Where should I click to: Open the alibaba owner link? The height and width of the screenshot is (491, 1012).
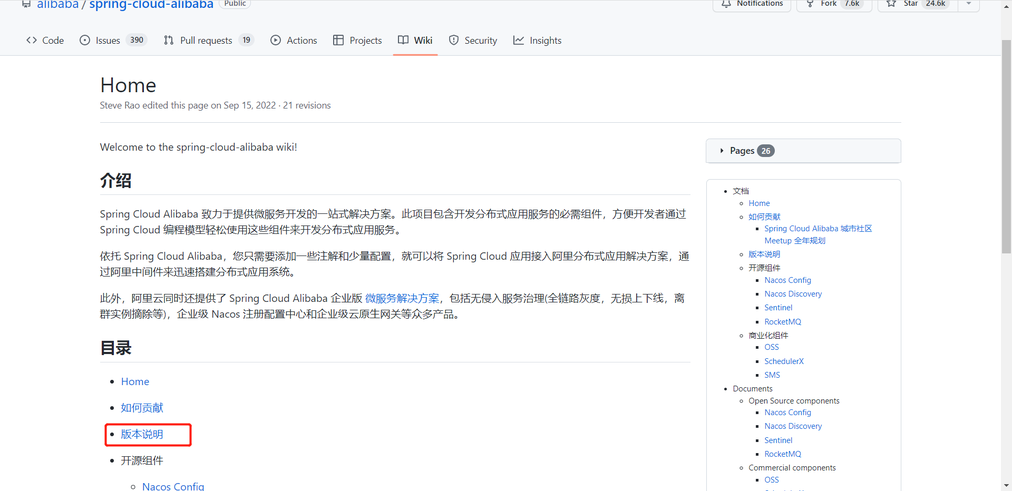coord(57,5)
